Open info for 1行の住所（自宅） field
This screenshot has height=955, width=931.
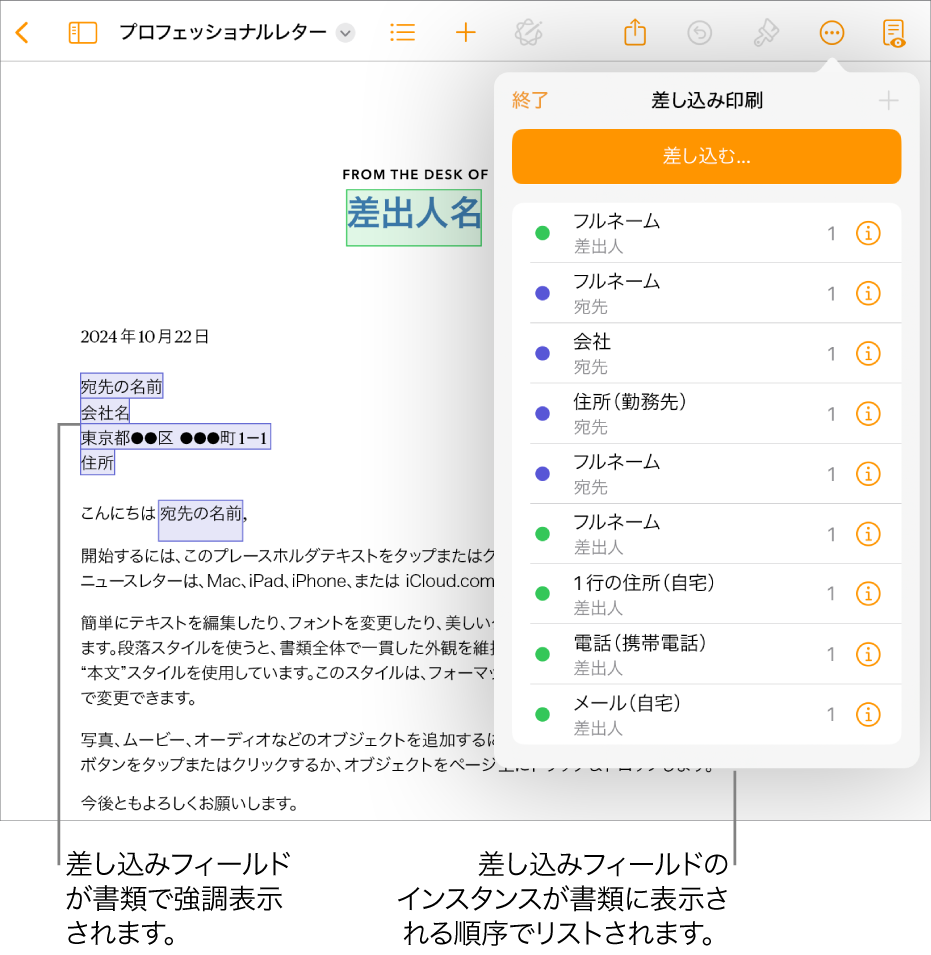868,594
